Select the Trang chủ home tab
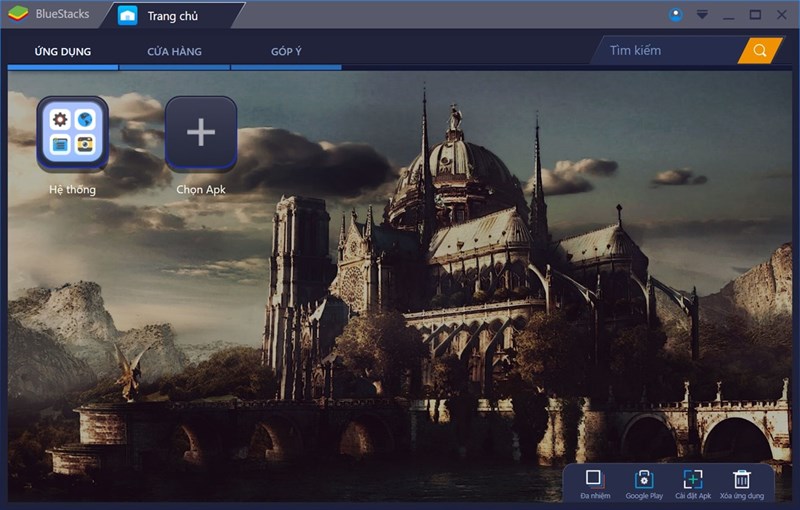 pyautogui.click(x=170, y=15)
